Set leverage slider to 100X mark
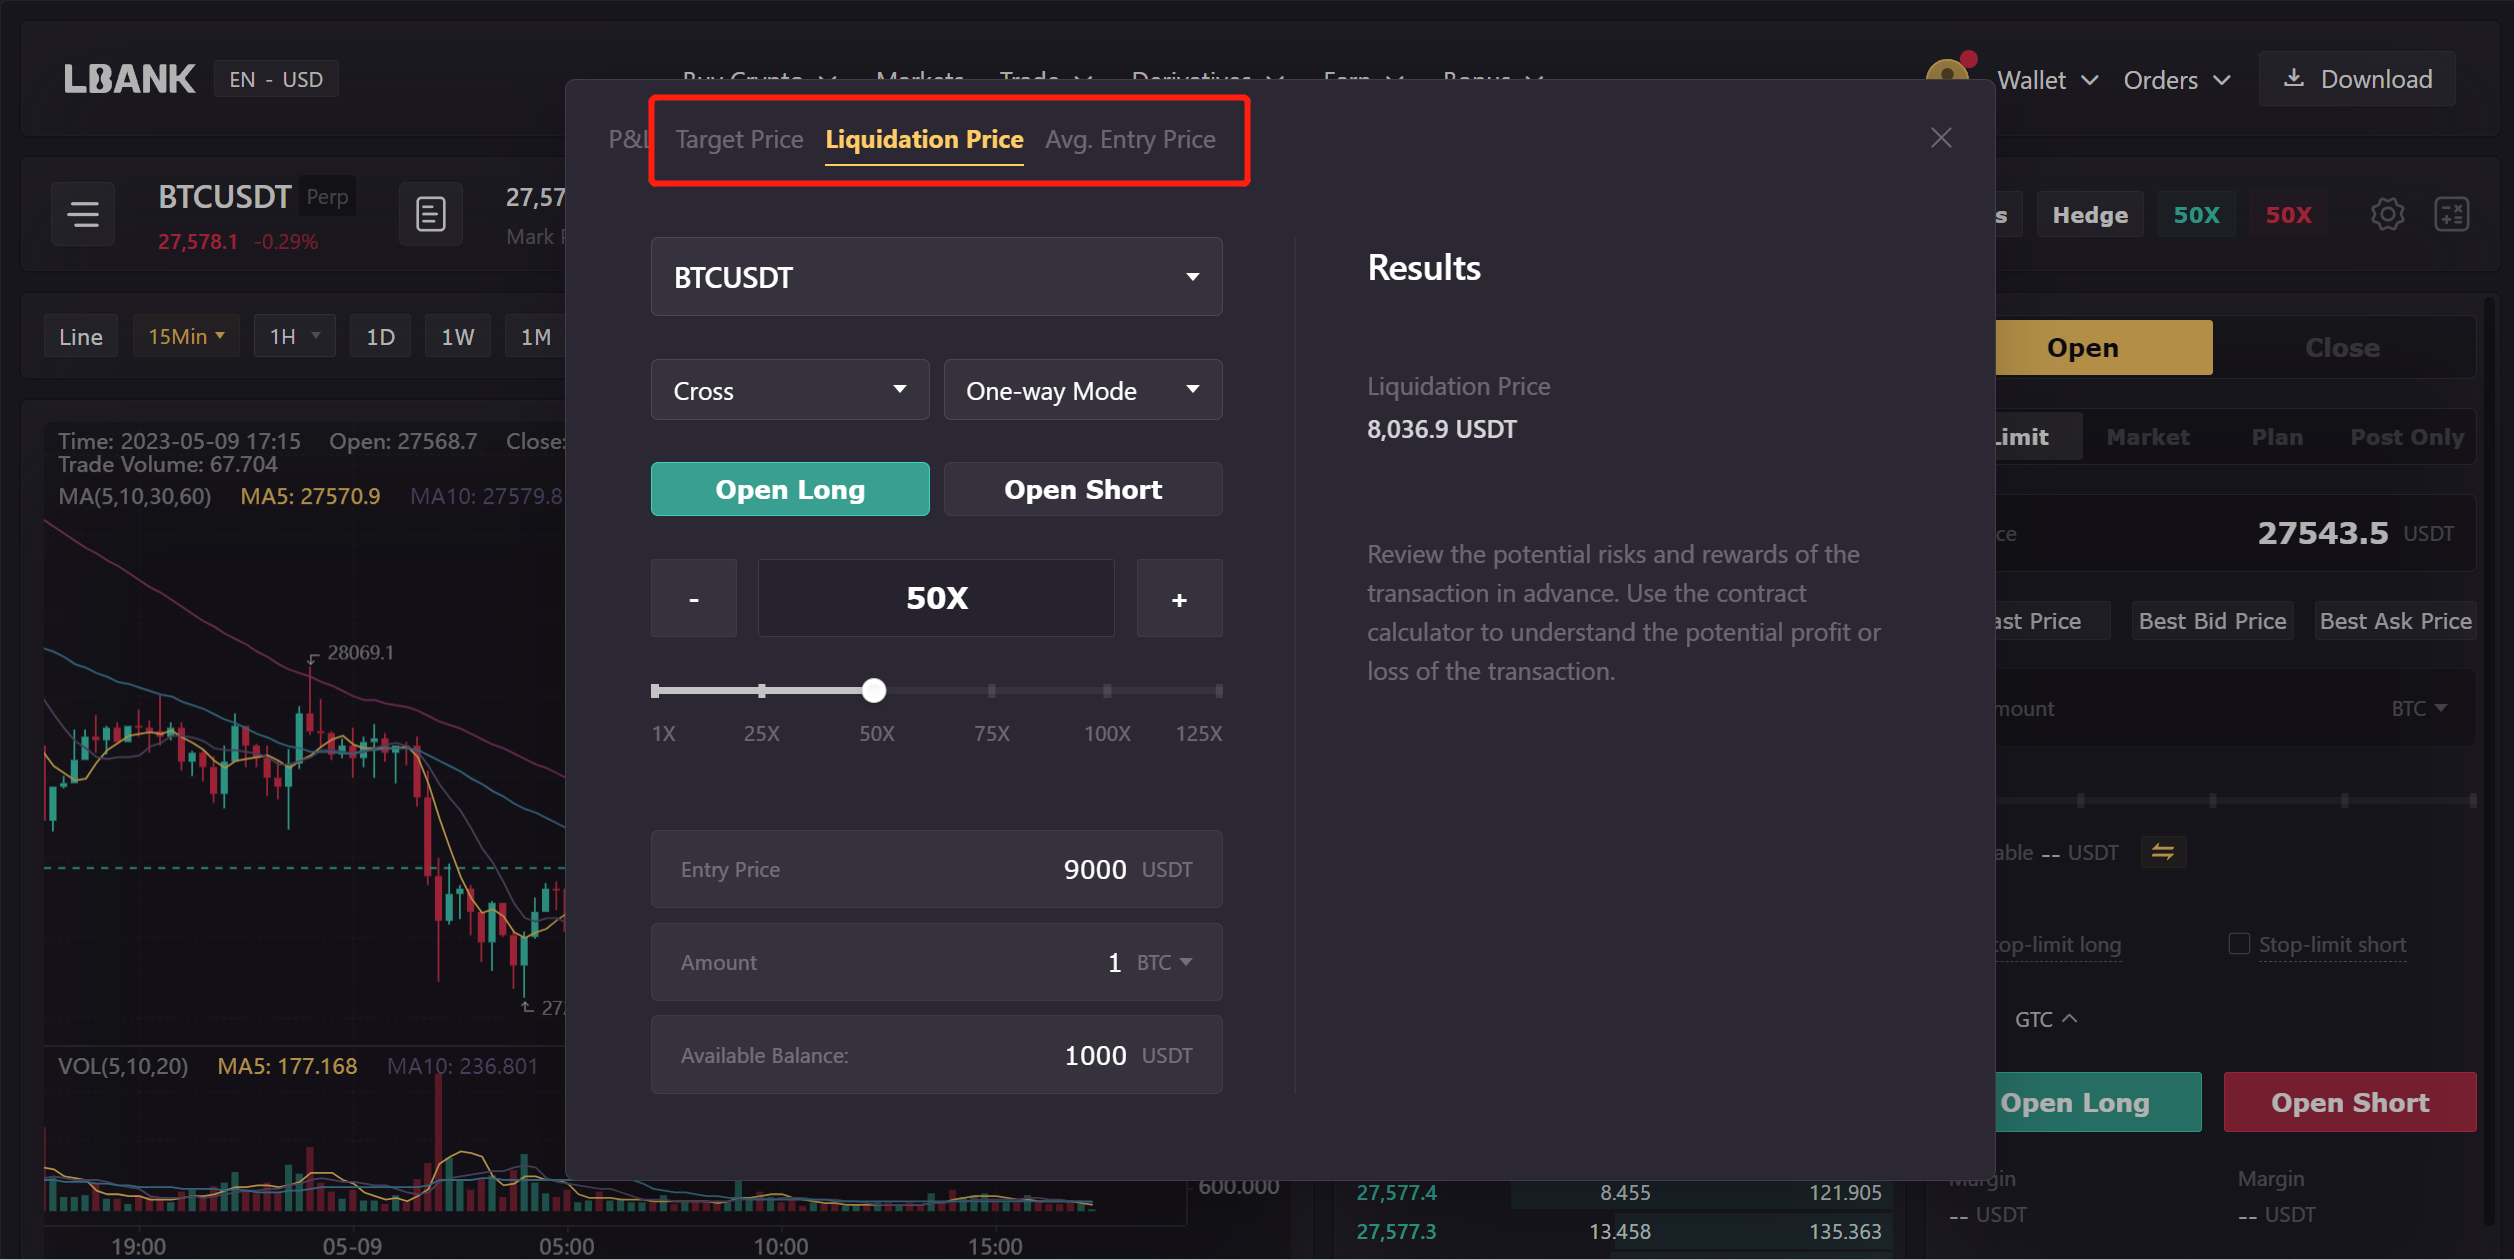 click(1107, 691)
